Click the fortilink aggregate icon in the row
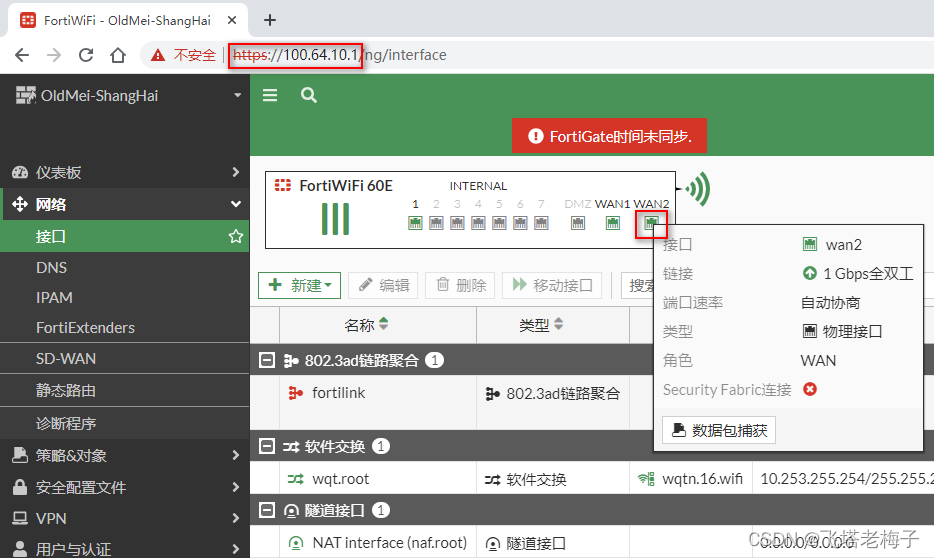Image resolution: width=934 pixels, height=558 pixels. pyautogui.click(x=296, y=393)
